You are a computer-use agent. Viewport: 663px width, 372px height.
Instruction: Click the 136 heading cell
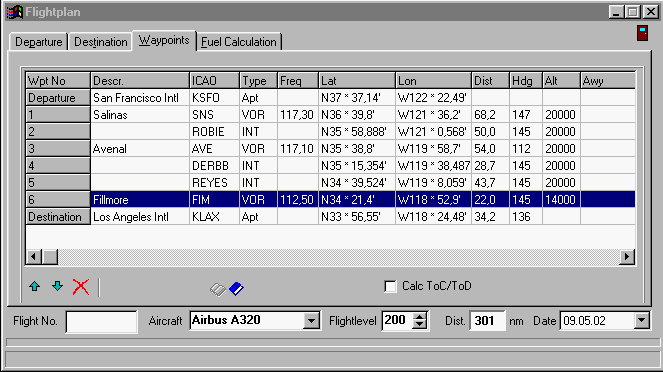526,217
